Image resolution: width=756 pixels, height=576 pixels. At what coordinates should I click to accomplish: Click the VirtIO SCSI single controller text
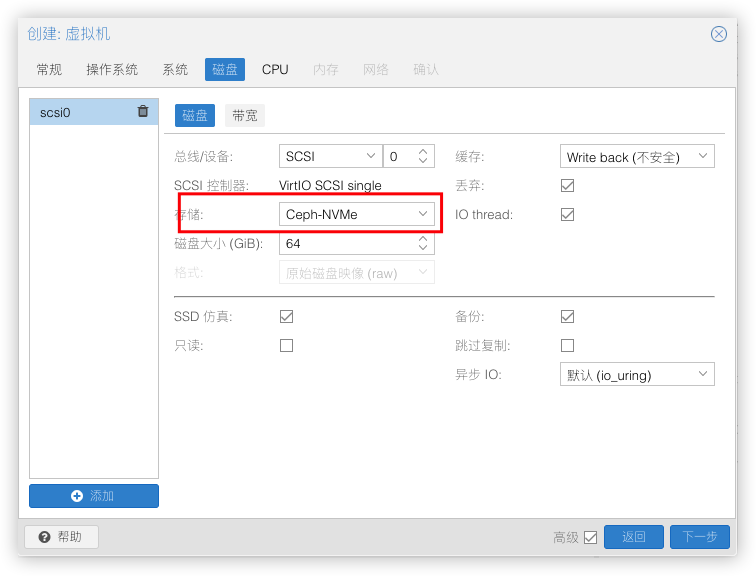(330, 186)
